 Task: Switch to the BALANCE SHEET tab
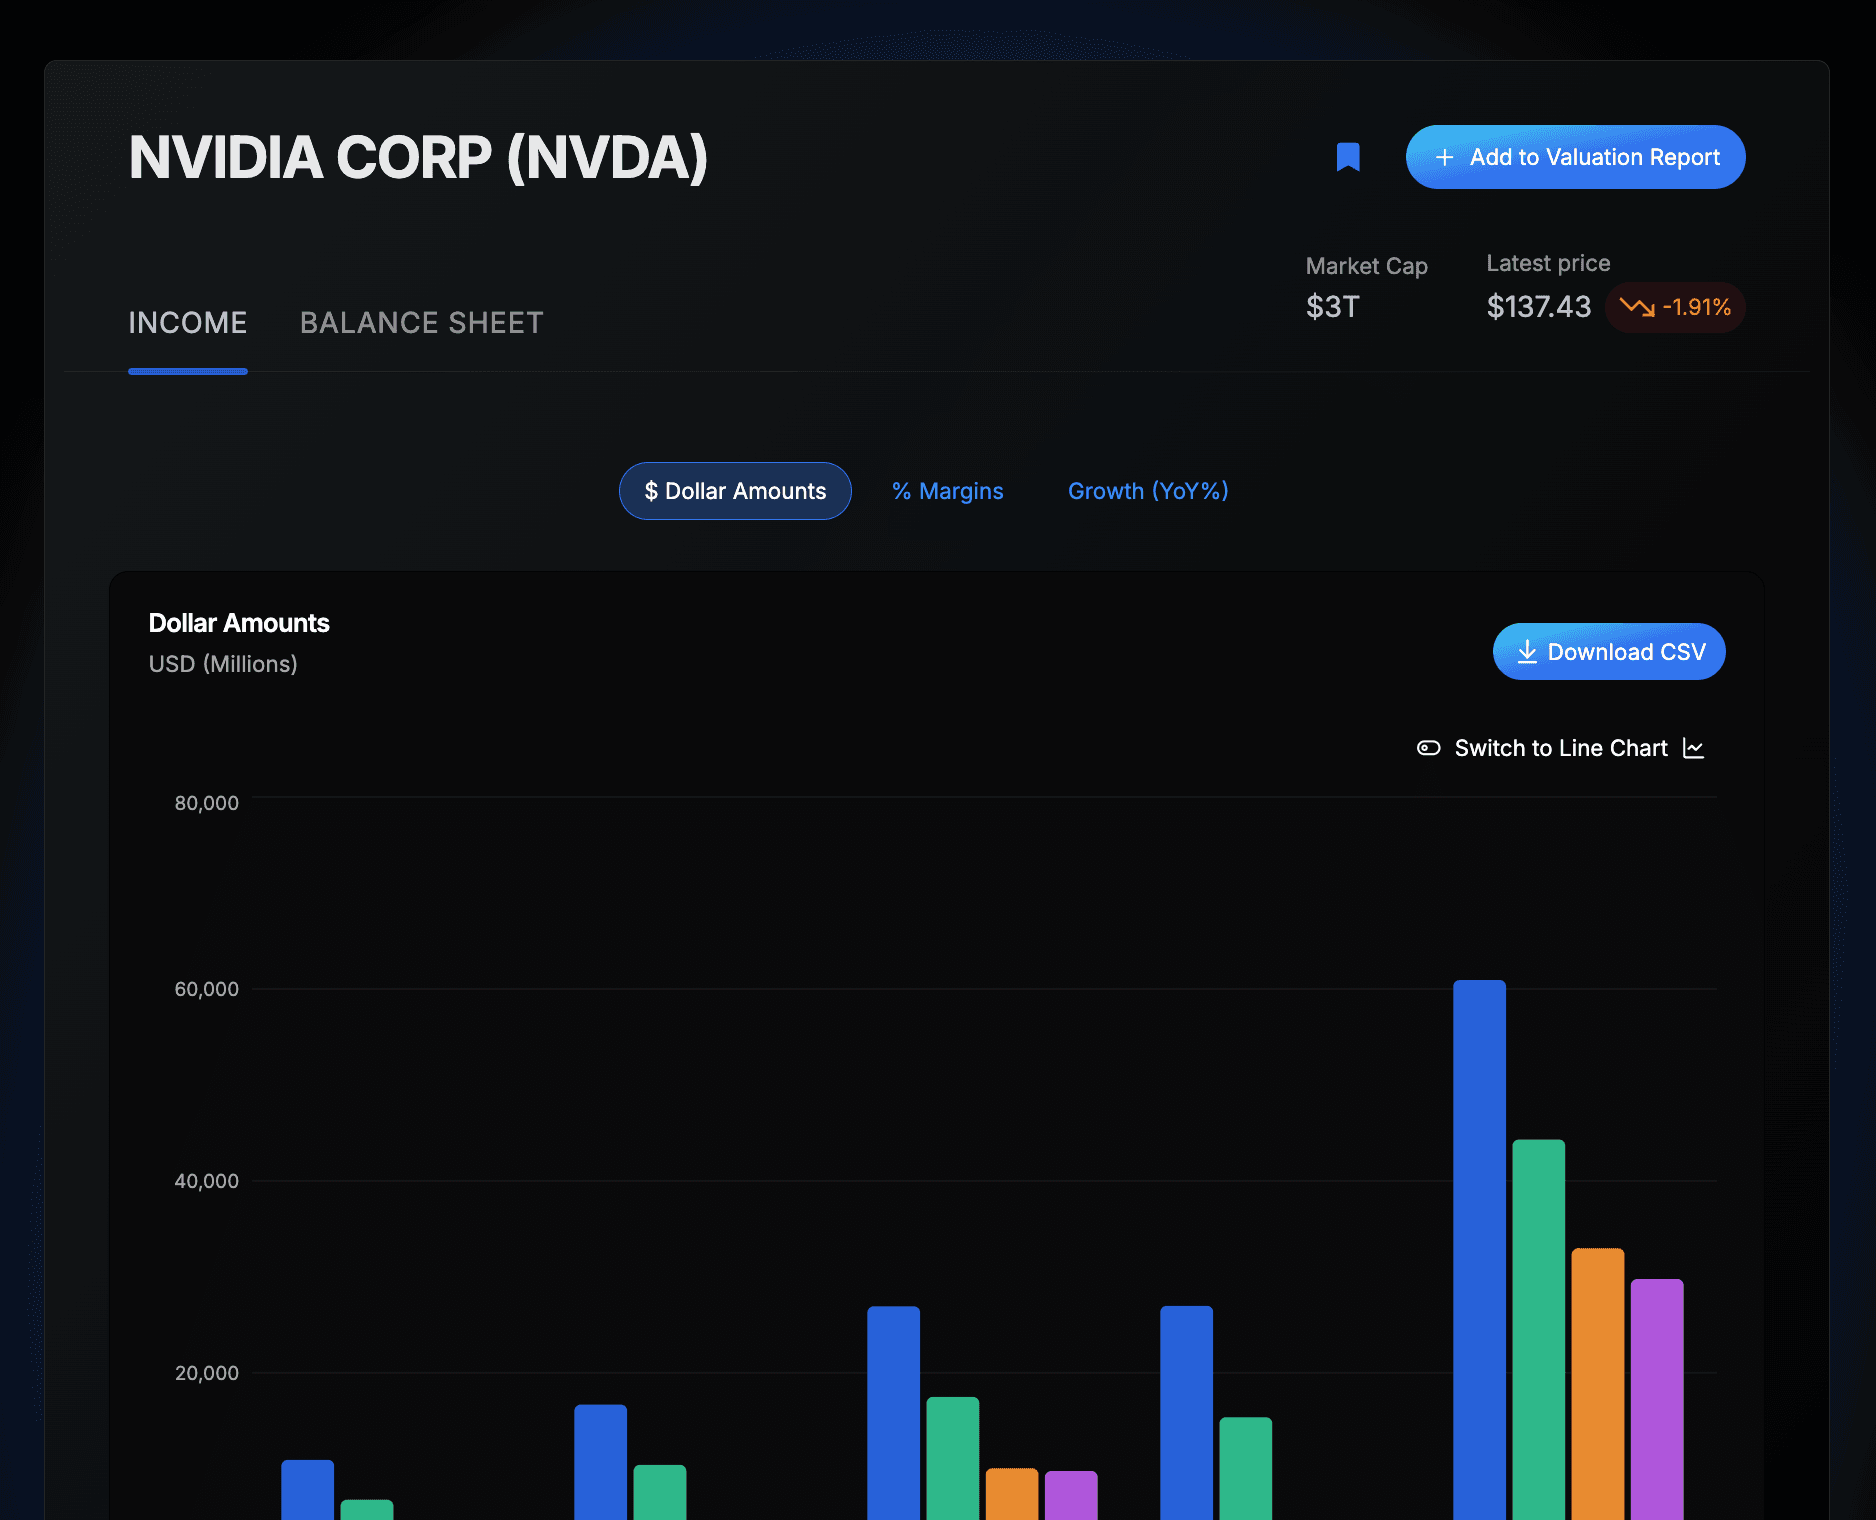(x=421, y=322)
